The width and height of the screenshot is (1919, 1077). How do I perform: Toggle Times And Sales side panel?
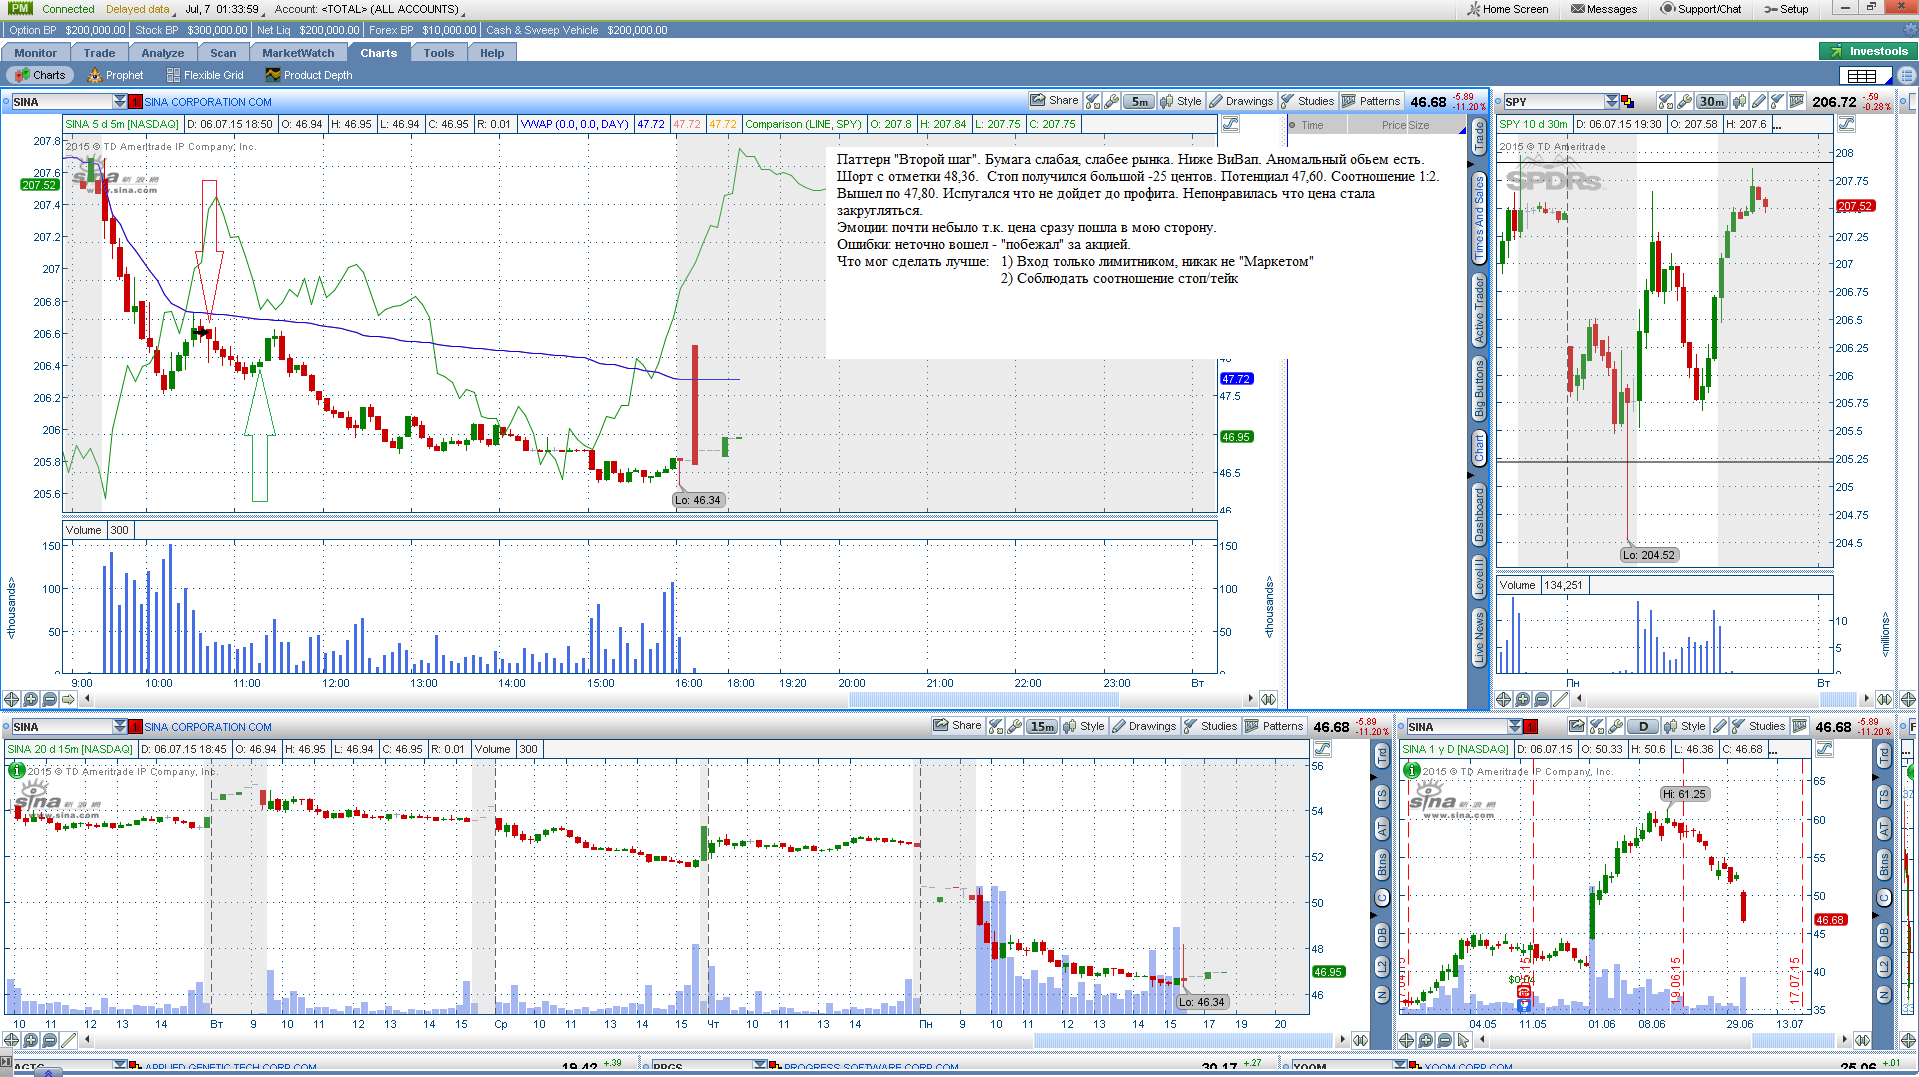click(1479, 218)
